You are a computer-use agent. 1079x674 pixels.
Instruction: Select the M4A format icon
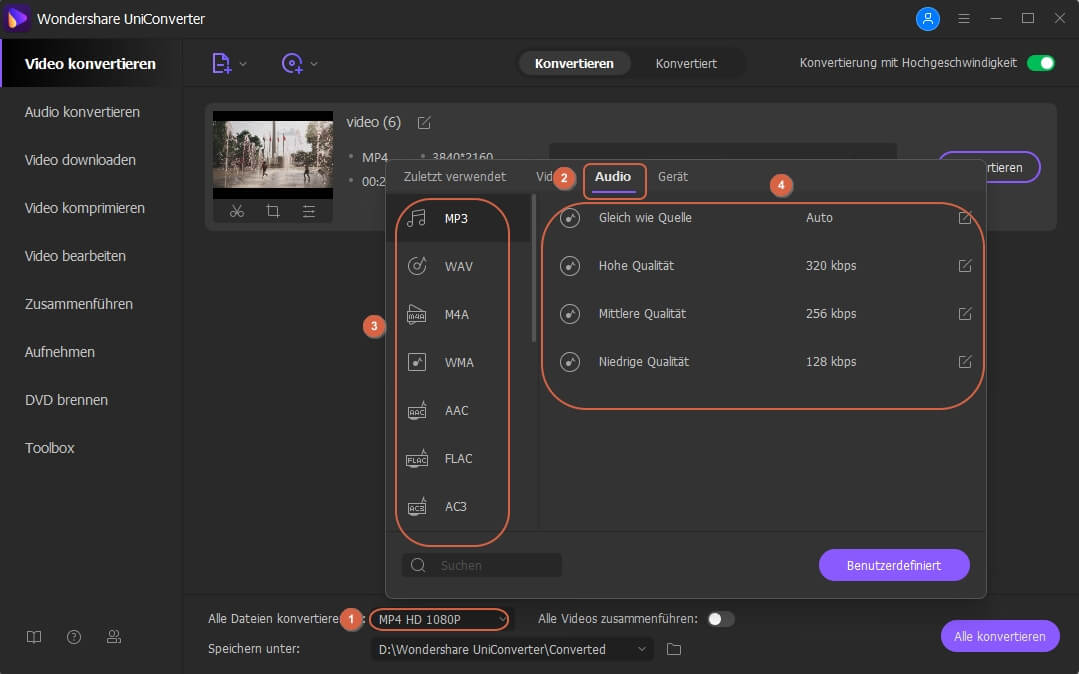click(416, 315)
